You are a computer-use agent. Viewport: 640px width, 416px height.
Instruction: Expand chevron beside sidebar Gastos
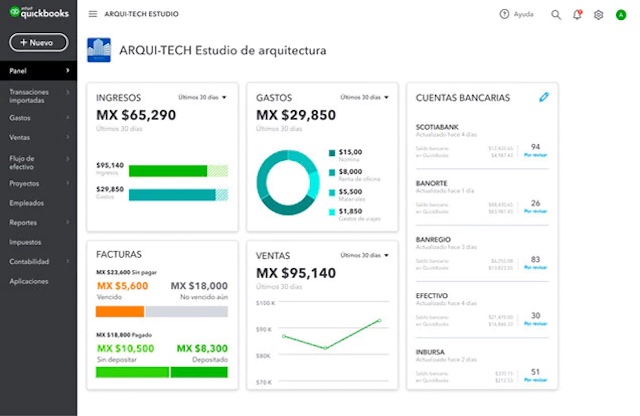pos(68,118)
